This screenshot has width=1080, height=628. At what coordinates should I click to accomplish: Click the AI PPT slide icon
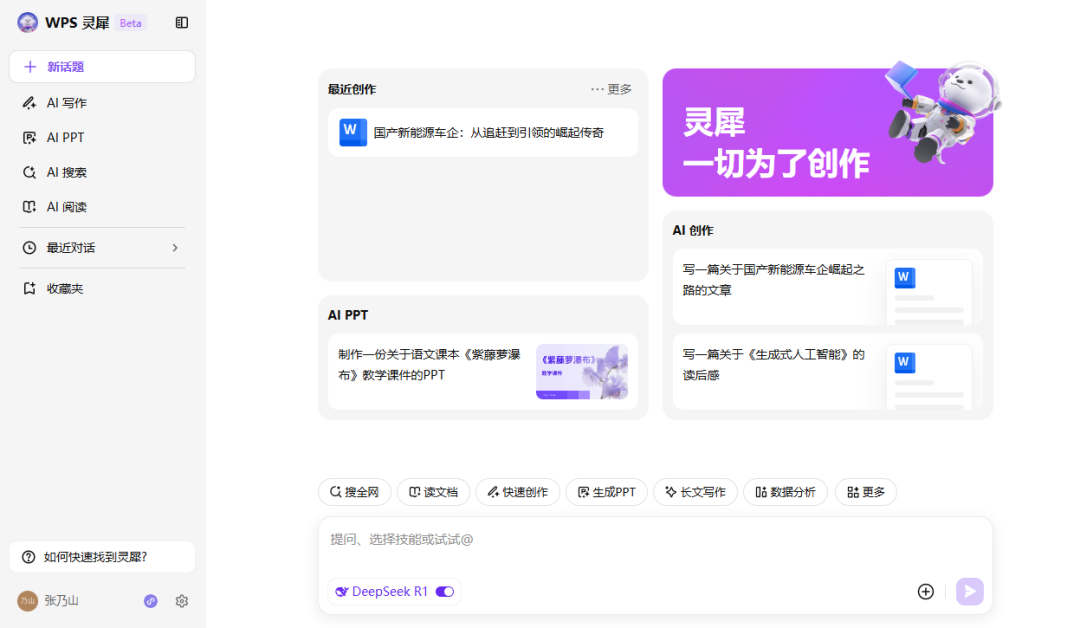(29, 138)
